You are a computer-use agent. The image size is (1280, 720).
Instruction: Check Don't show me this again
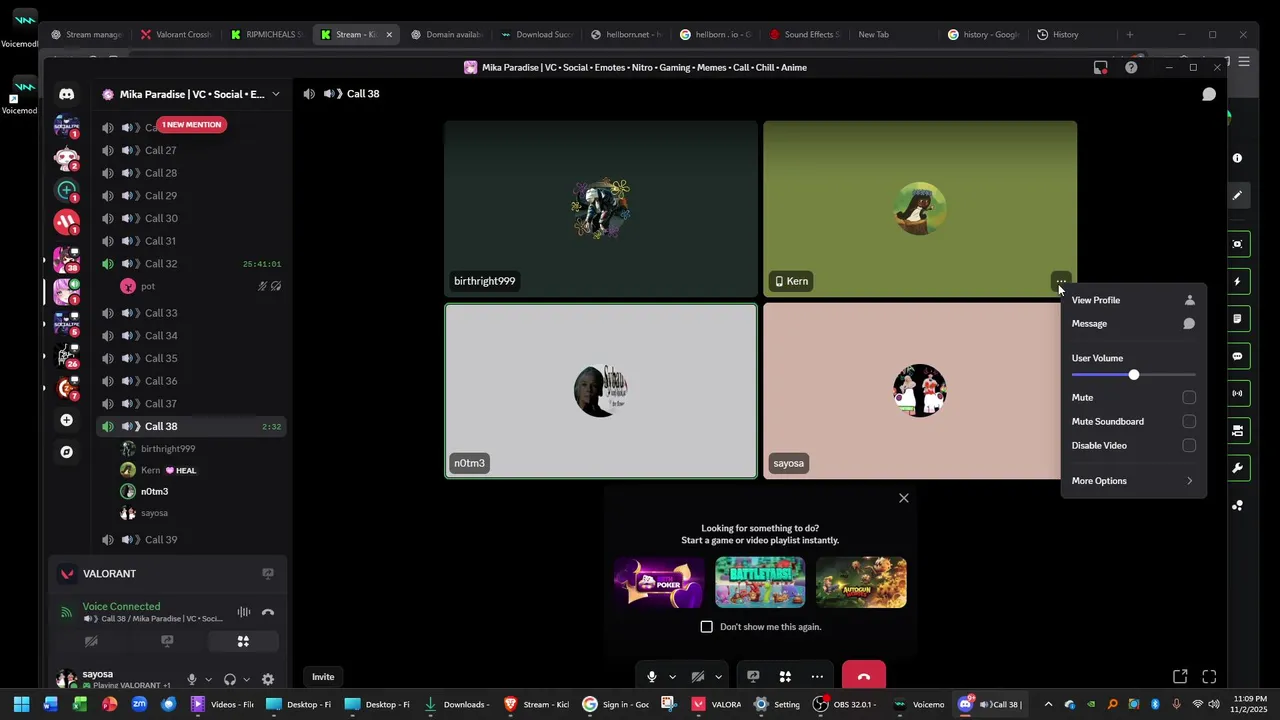[x=707, y=627]
